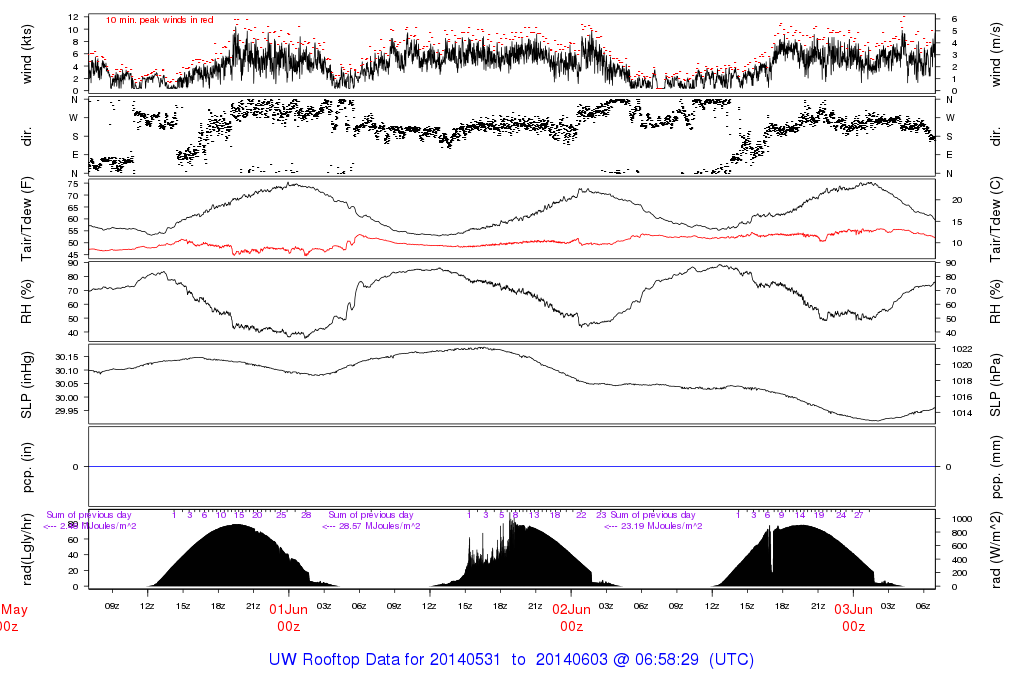Image resolution: width=1024 pixels, height=700 pixels.
Task: Click the "rad(Lgly/hr)" axis label
Action: click(27, 549)
